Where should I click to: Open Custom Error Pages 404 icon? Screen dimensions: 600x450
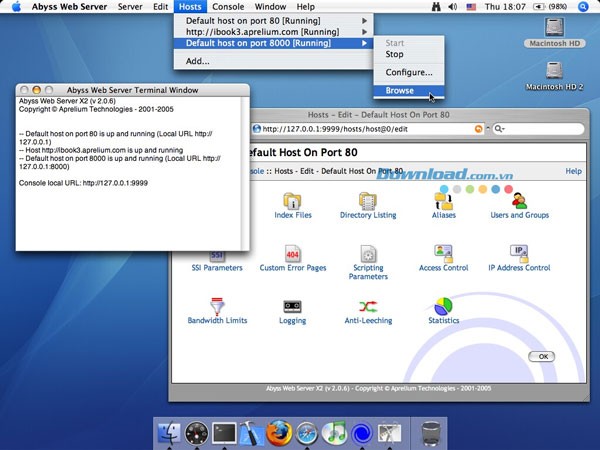click(x=292, y=254)
